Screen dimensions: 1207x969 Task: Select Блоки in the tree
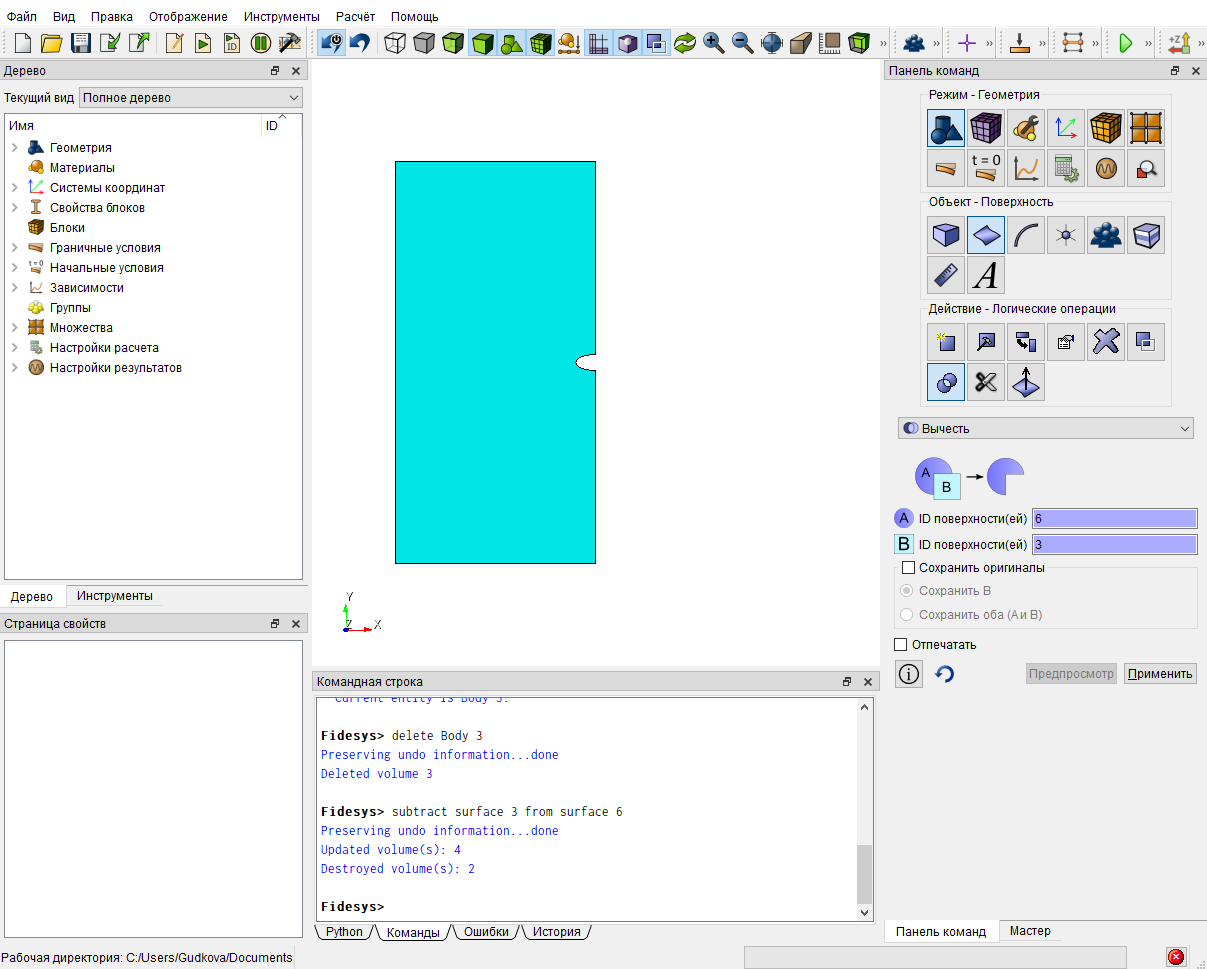(67, 228)
